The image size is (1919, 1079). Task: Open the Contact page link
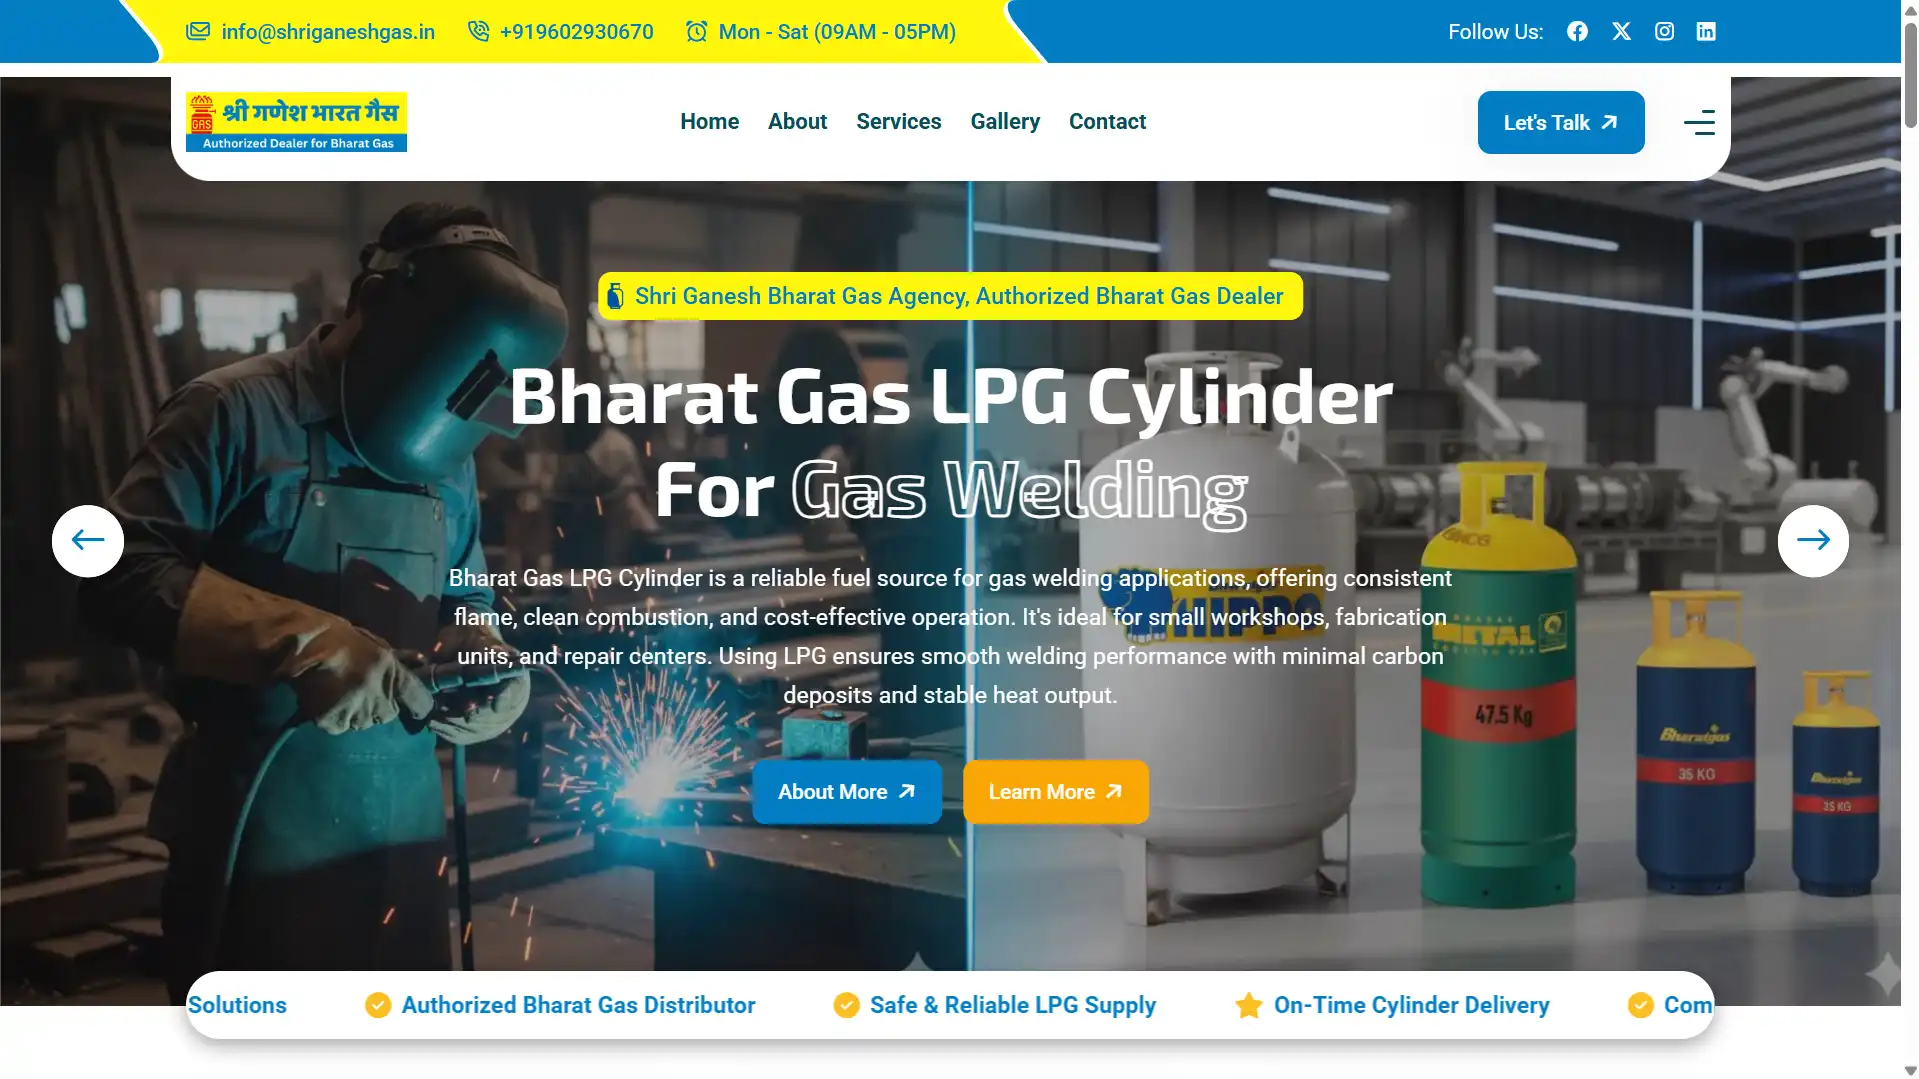(1107, 122)
